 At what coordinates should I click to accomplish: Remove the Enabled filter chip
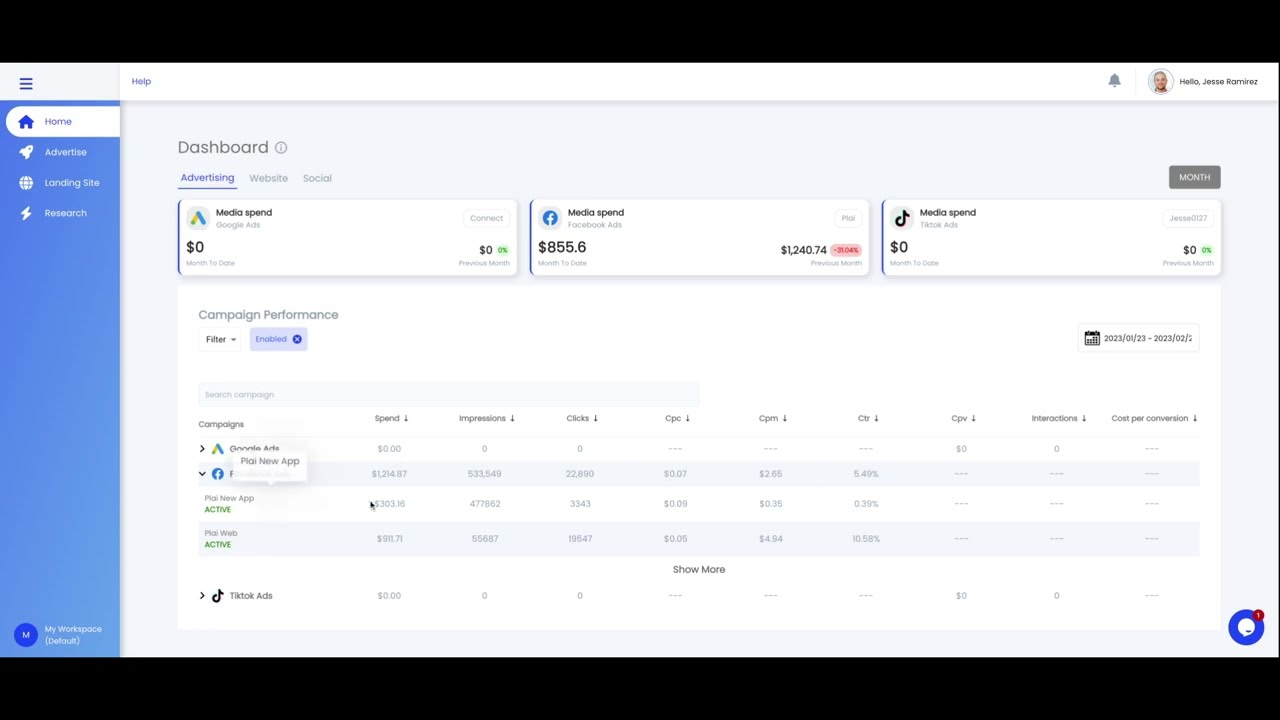[x=297, y=339]
